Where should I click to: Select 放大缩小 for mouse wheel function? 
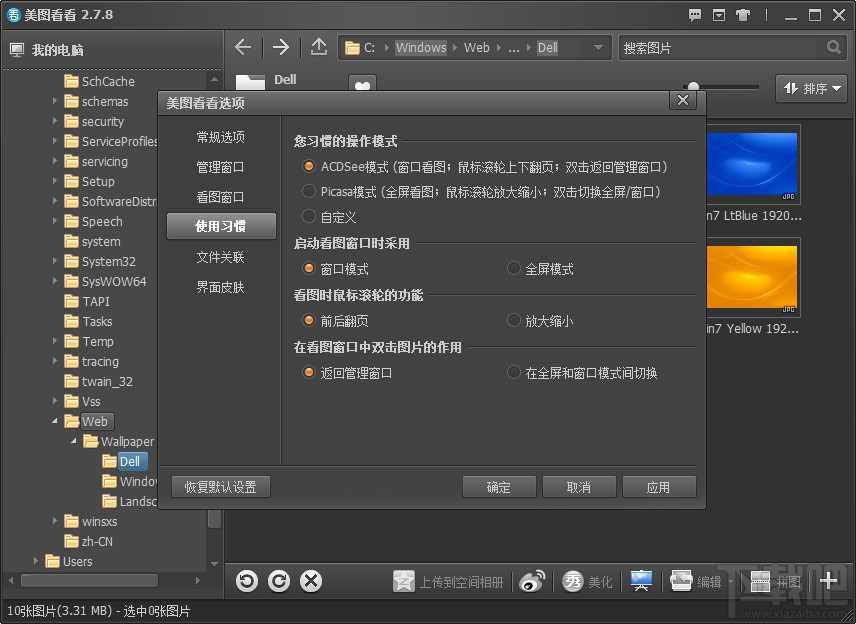click(514, 321)
